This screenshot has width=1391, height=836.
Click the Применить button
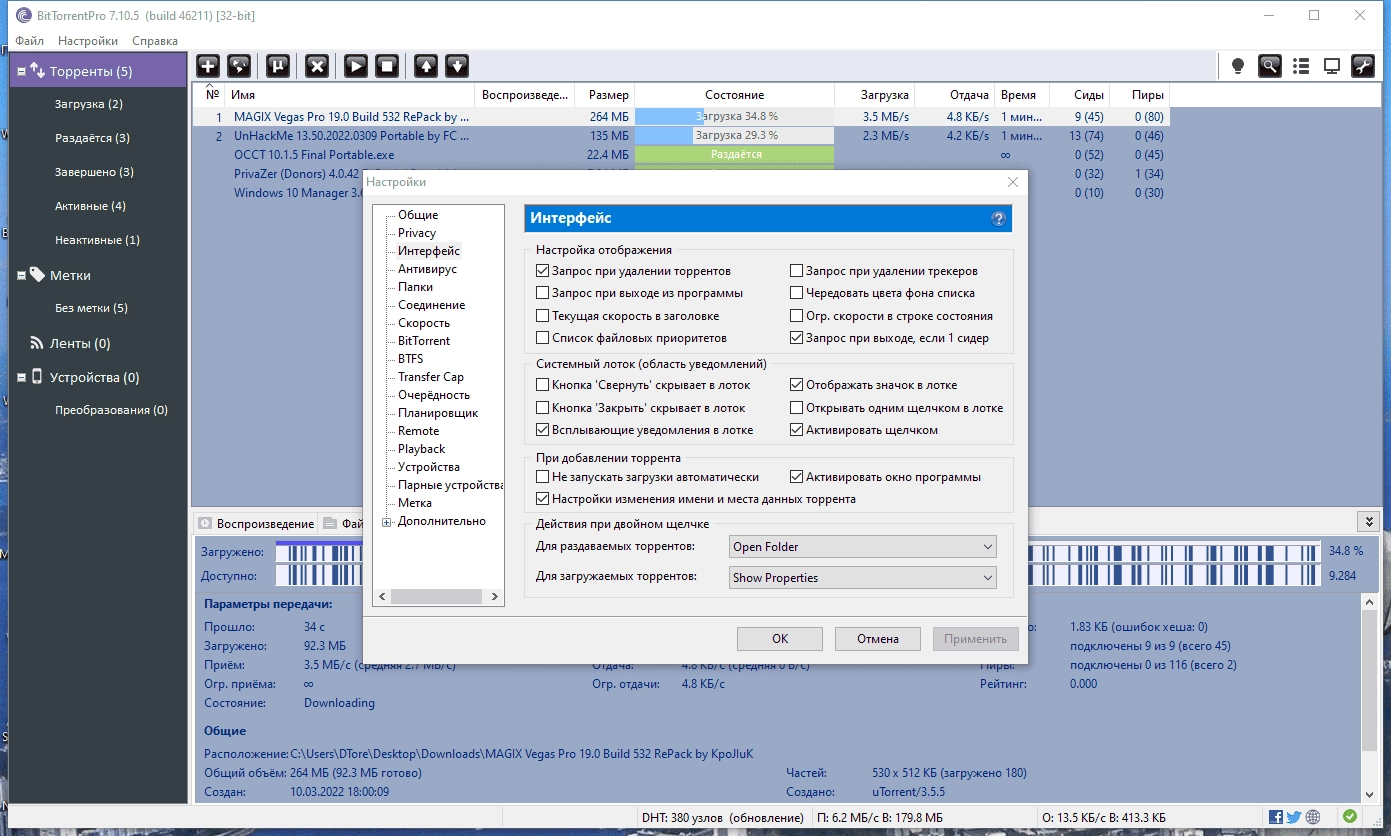tap(975, 639)
